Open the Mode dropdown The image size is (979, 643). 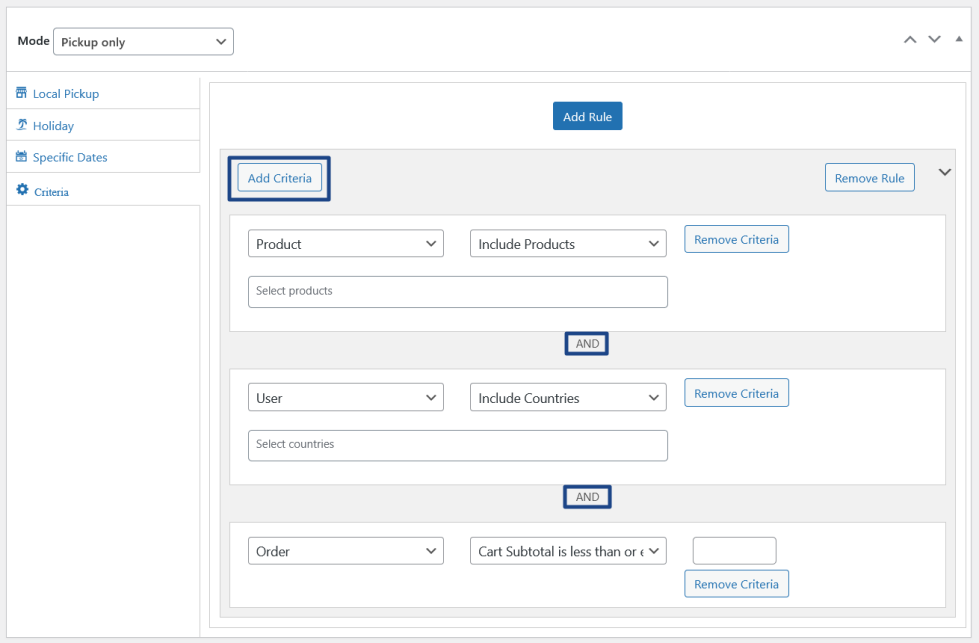click(x=143, y=42)
